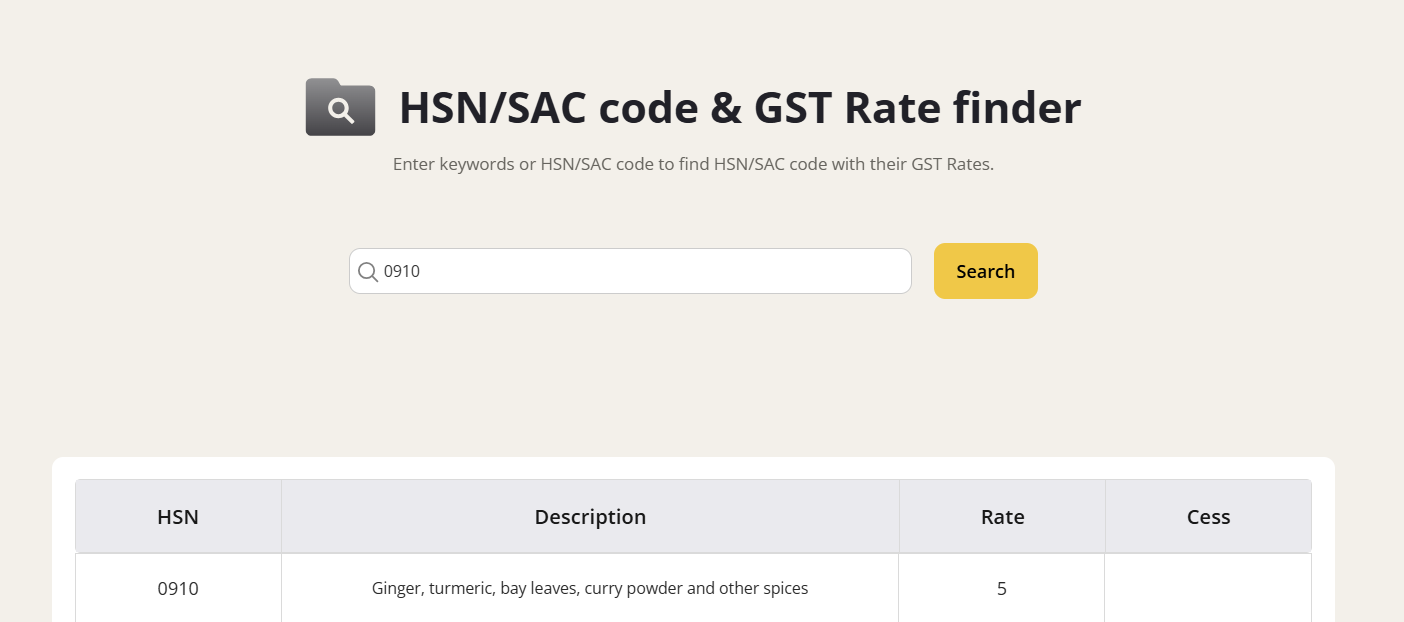Image resolution: width=1404 pixels, height=622 pixels.
Task: Click the empty Cess cell for code 0910
Action: 1208,588
